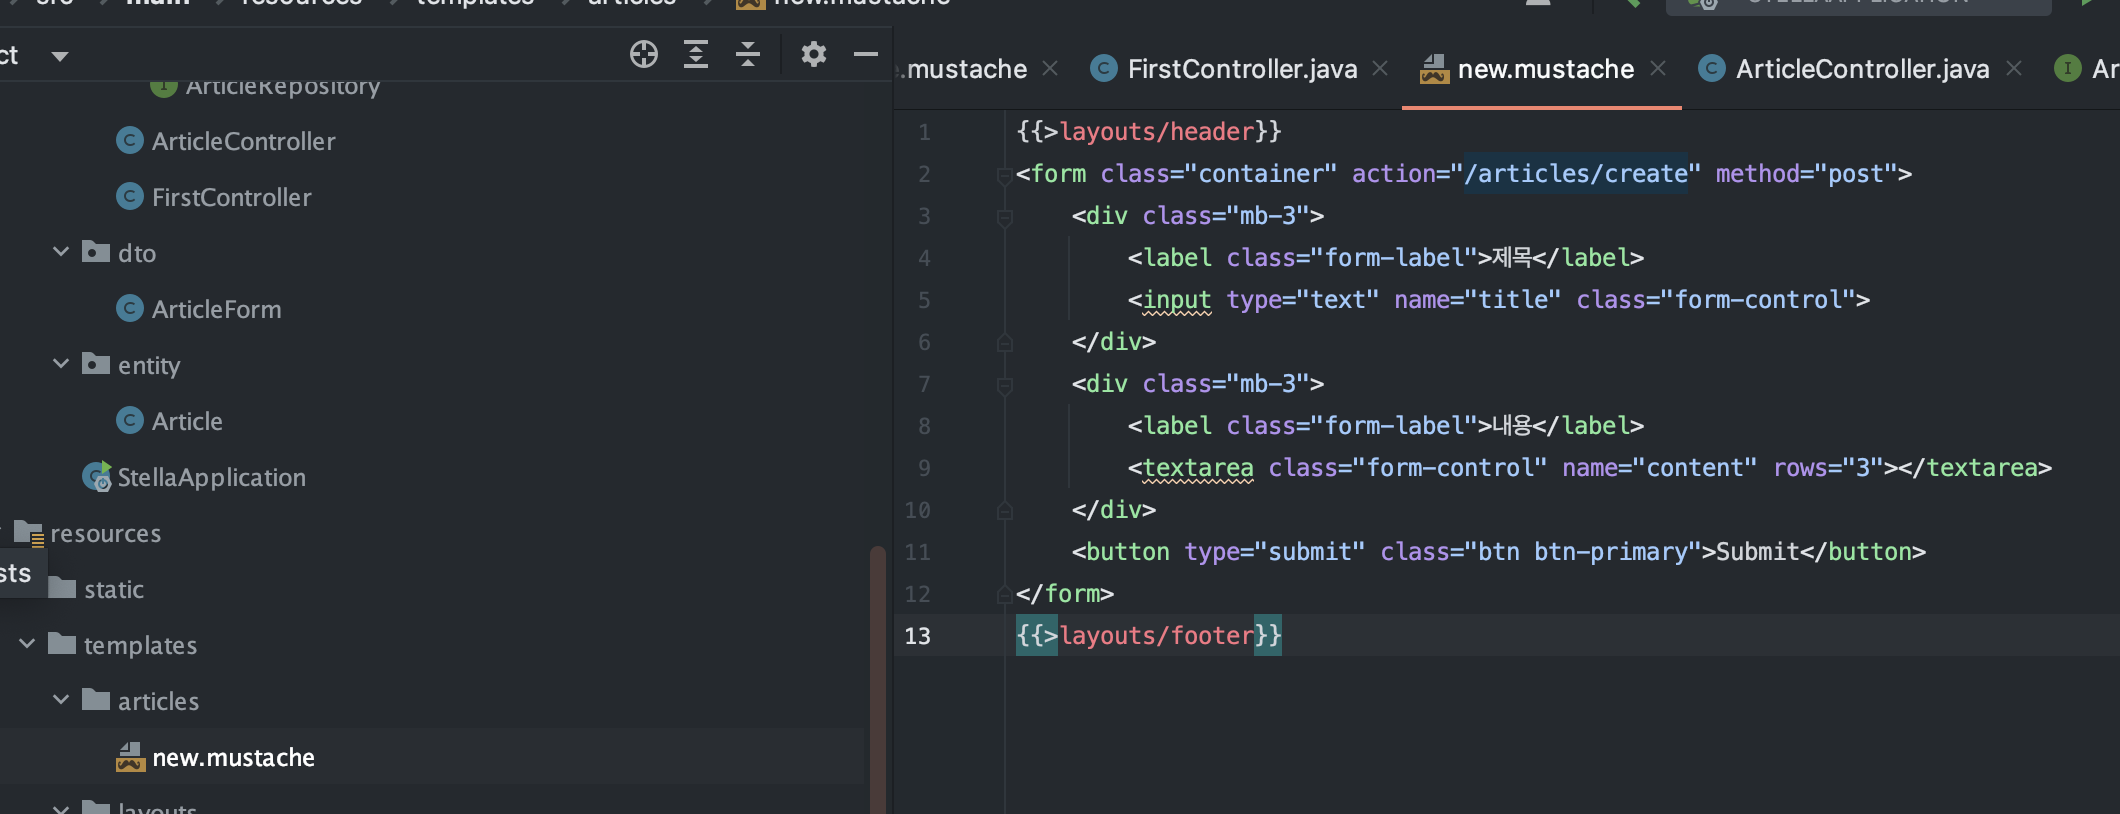2120x814 pixels.
Task: Close the new.mustache tab
Action: (1658, 68)
